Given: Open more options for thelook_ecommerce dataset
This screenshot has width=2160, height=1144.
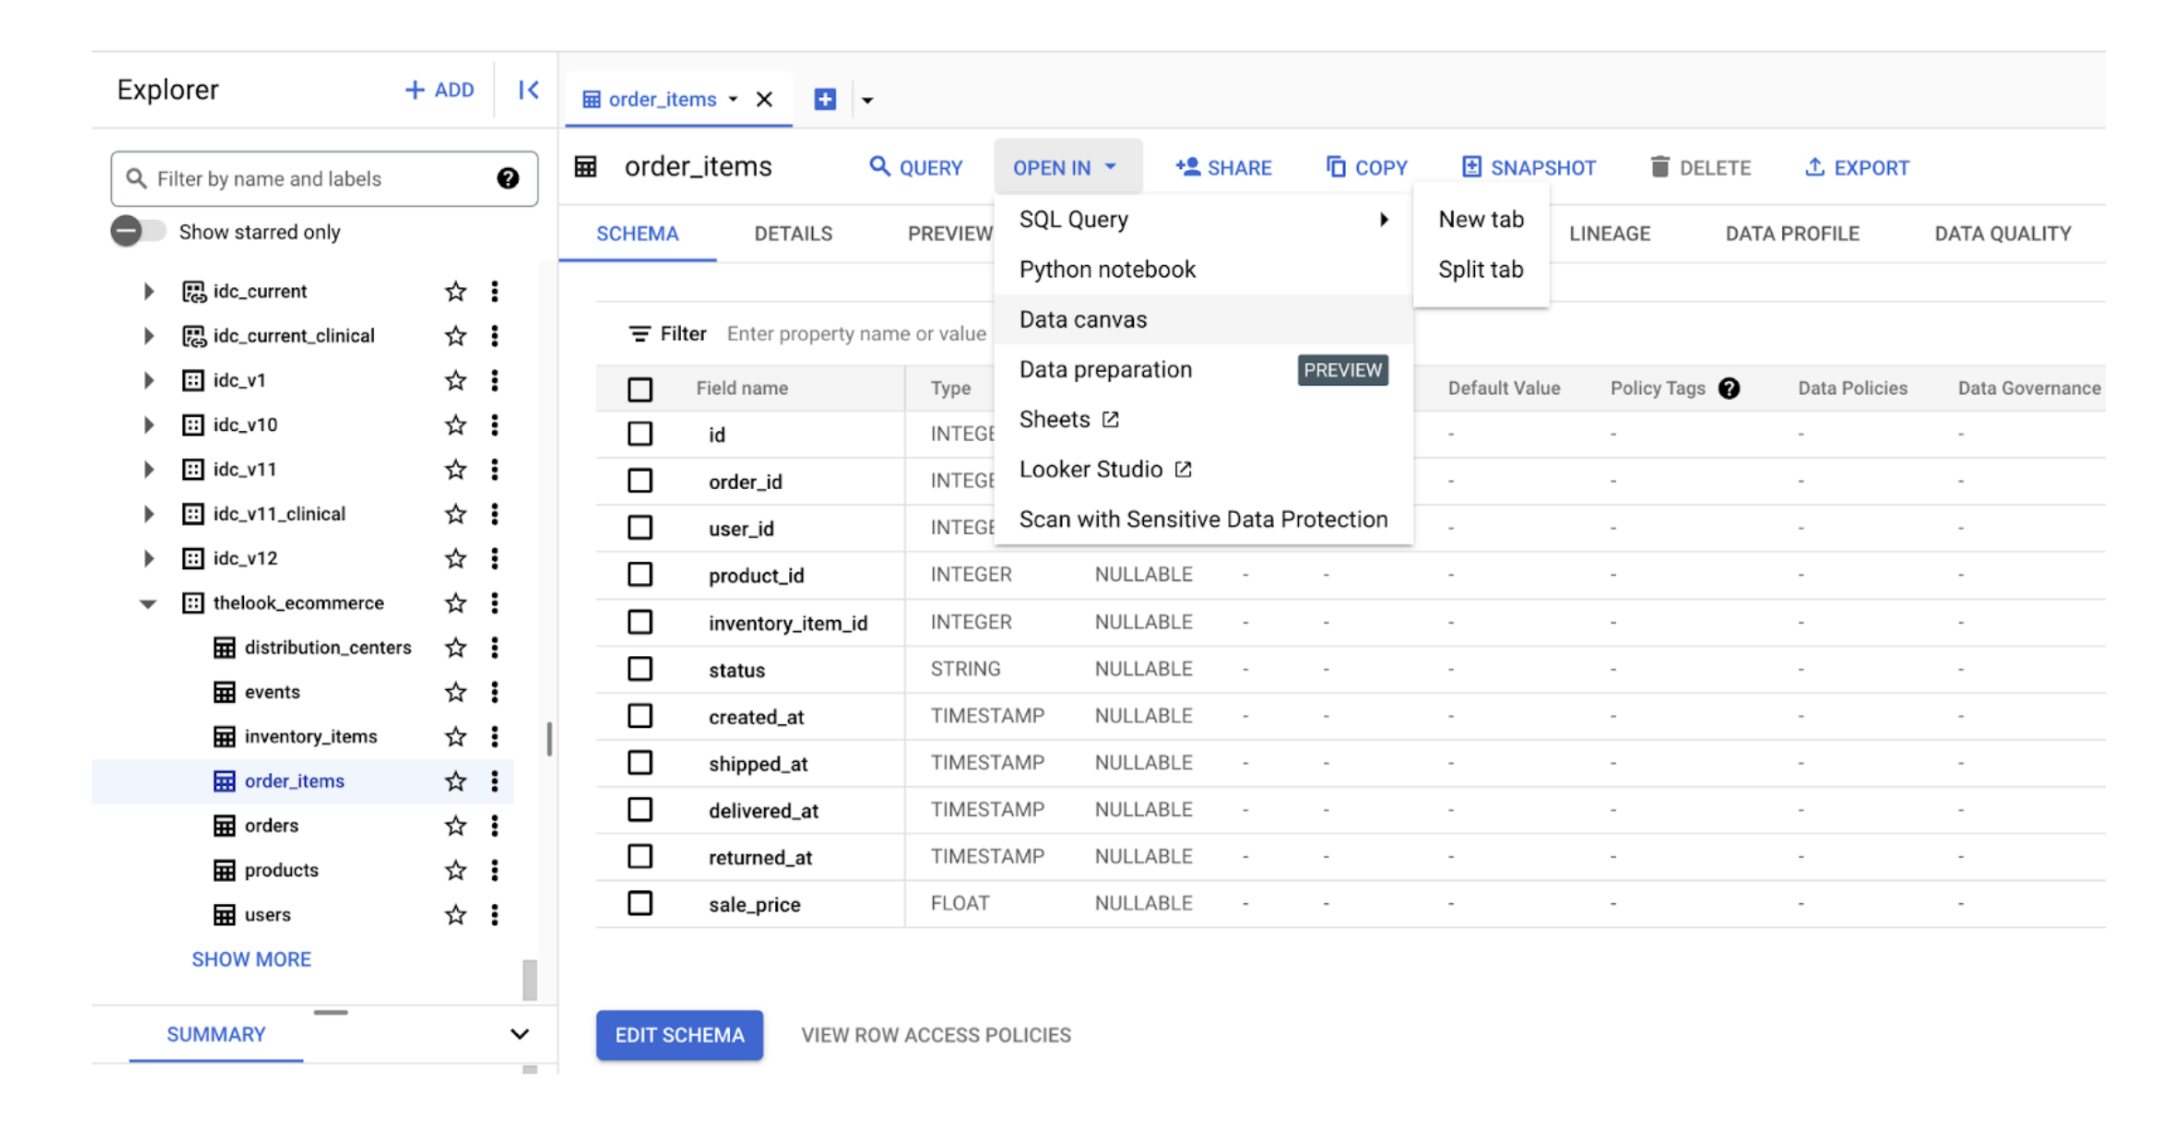Looking at the screenshot, I should coord(494,603).
